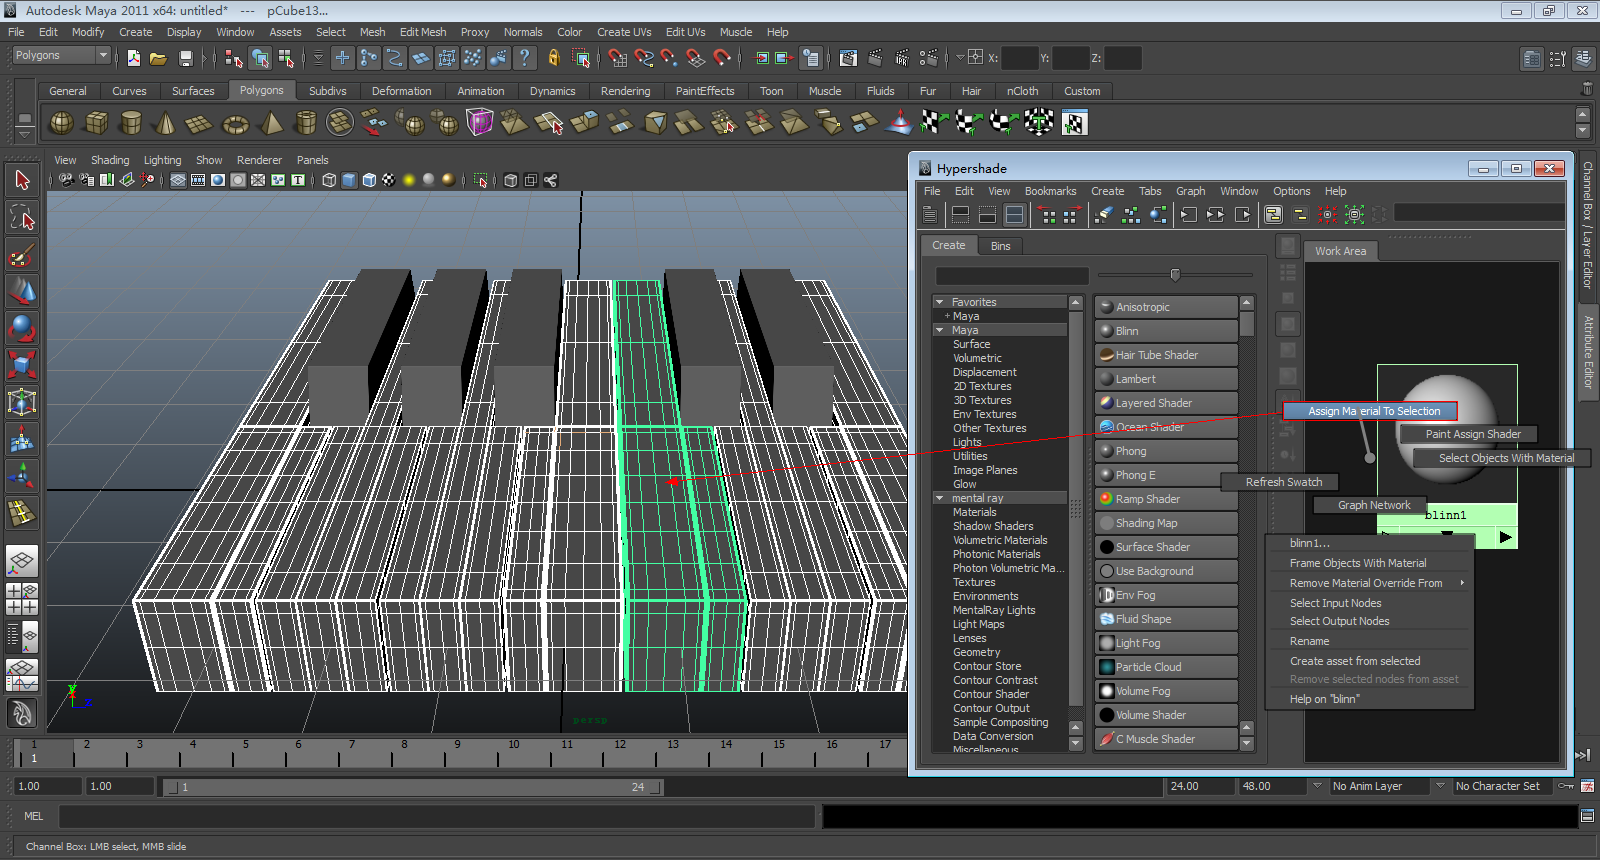1600x860 pixels.
Task: Pick the Scale tool in the toolbox
Action: [22, 365]
